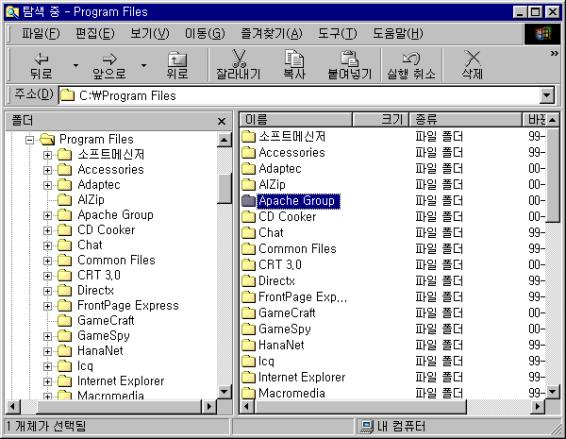Close the 폴더 folders pane
This screenshot has height=439, width=566.
(222, 121)
